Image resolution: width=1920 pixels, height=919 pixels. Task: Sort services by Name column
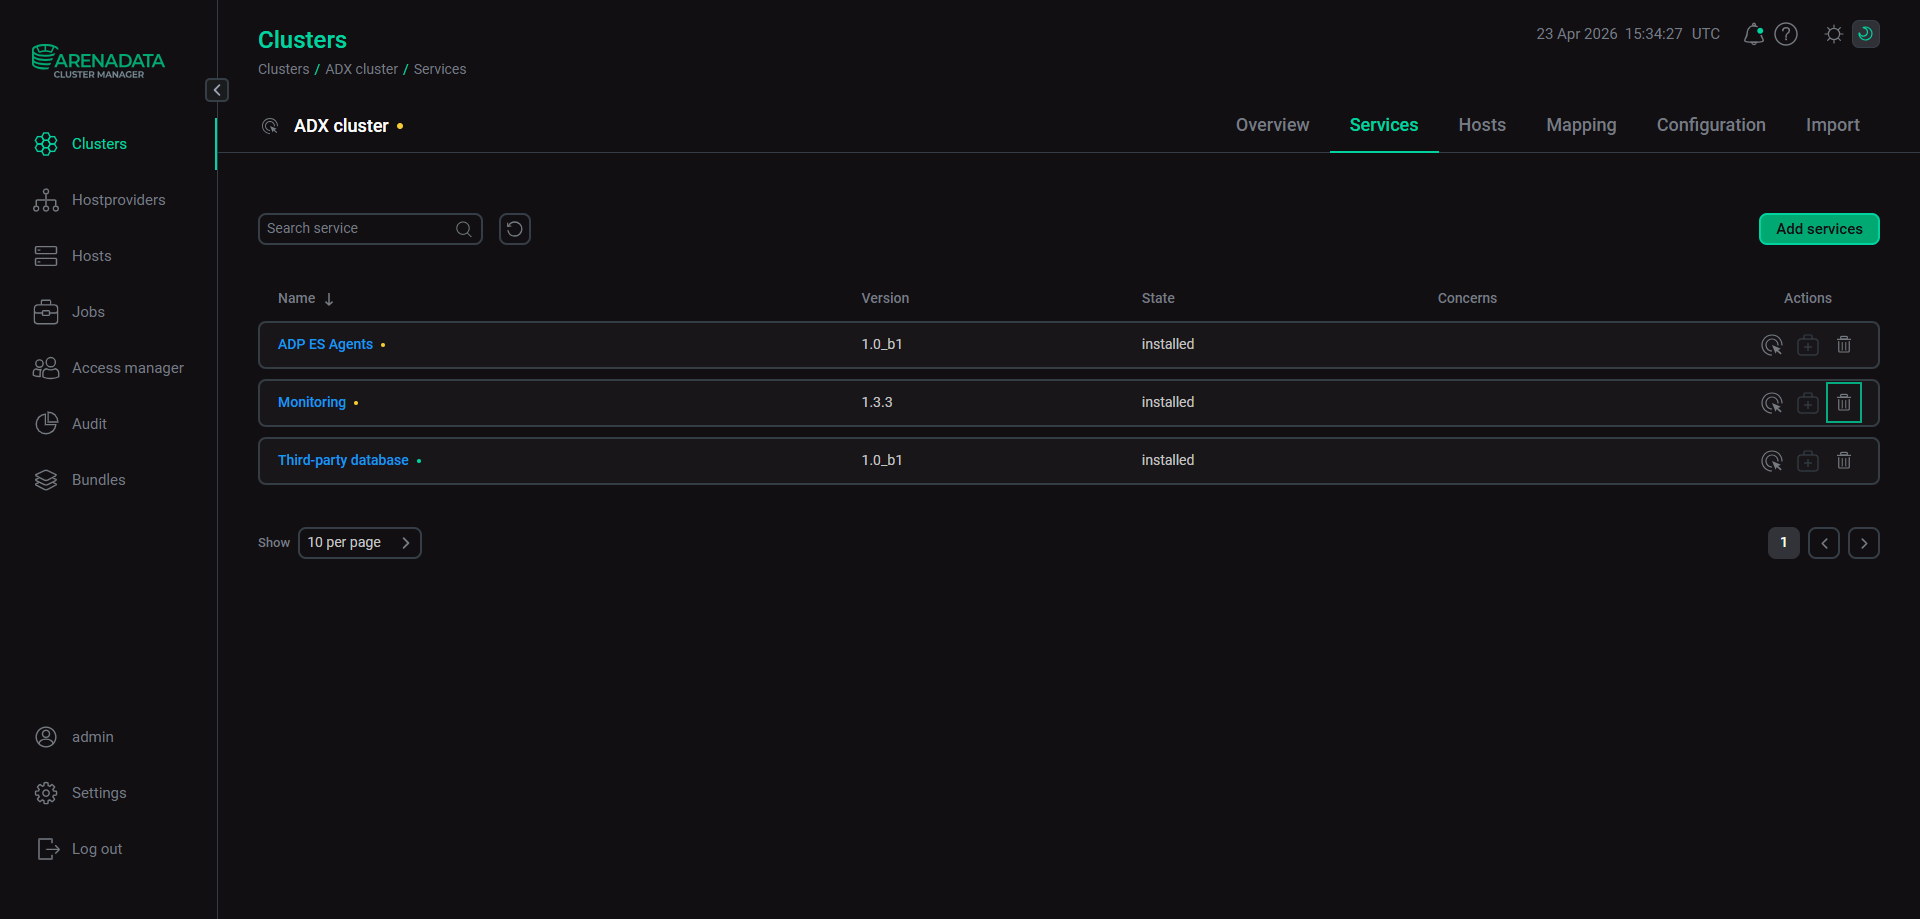(x=306, y=298)
